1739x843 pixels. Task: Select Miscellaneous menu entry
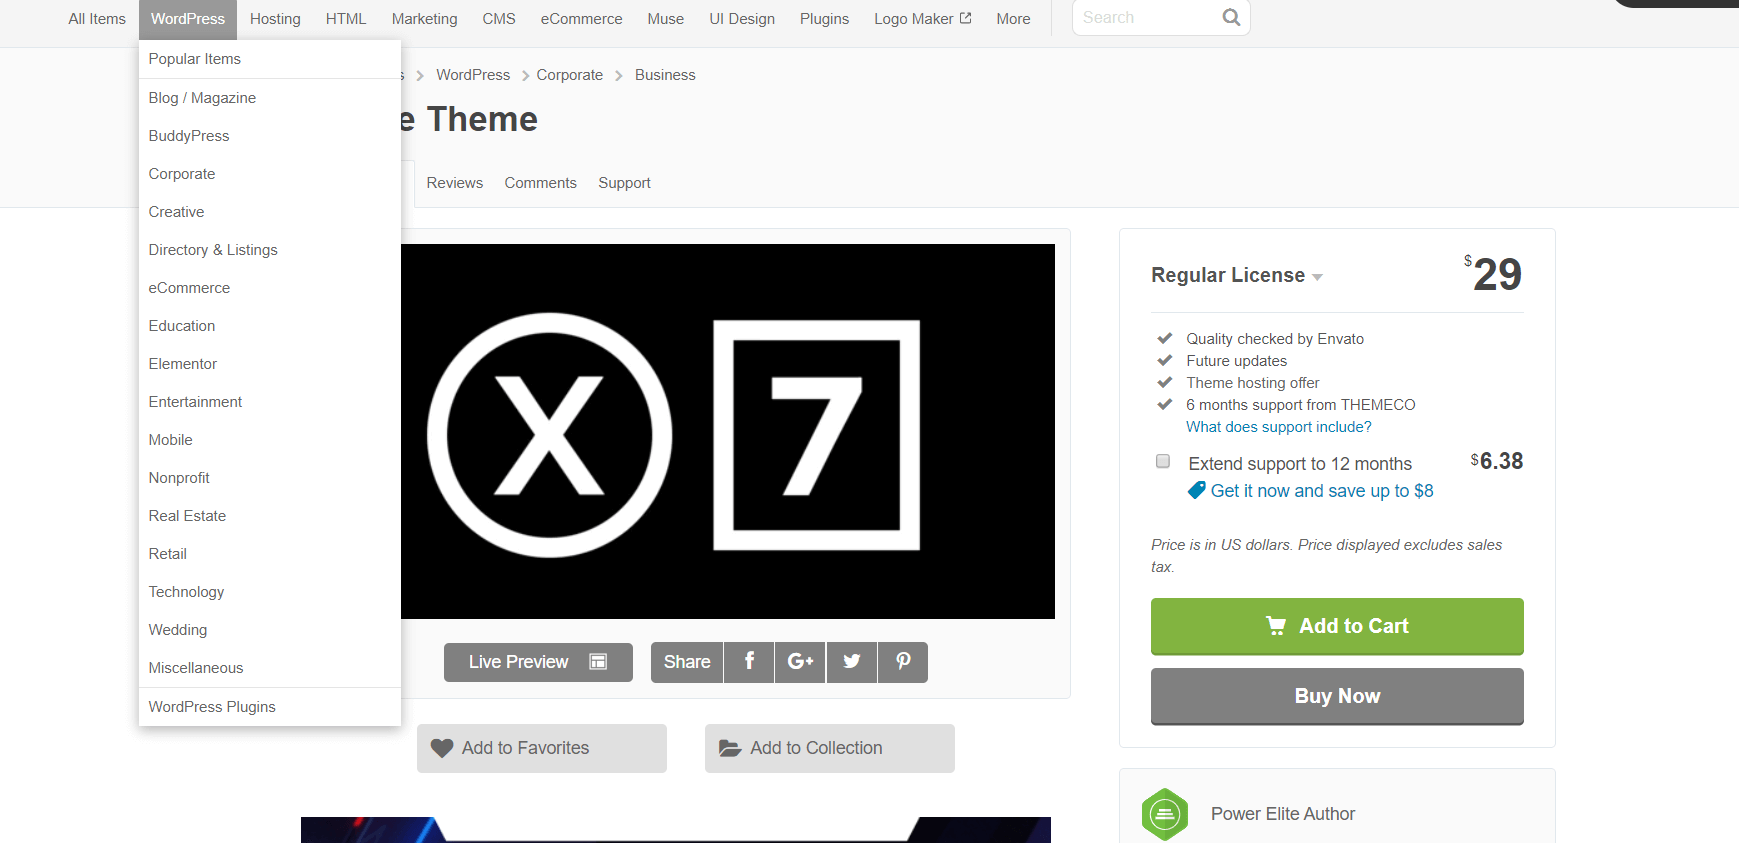[x=270, y=668]
